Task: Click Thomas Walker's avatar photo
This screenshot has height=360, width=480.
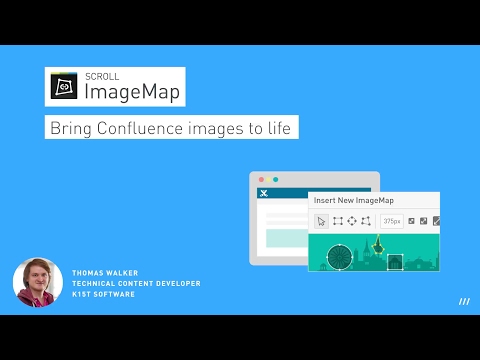Action: tap(38, 282)
